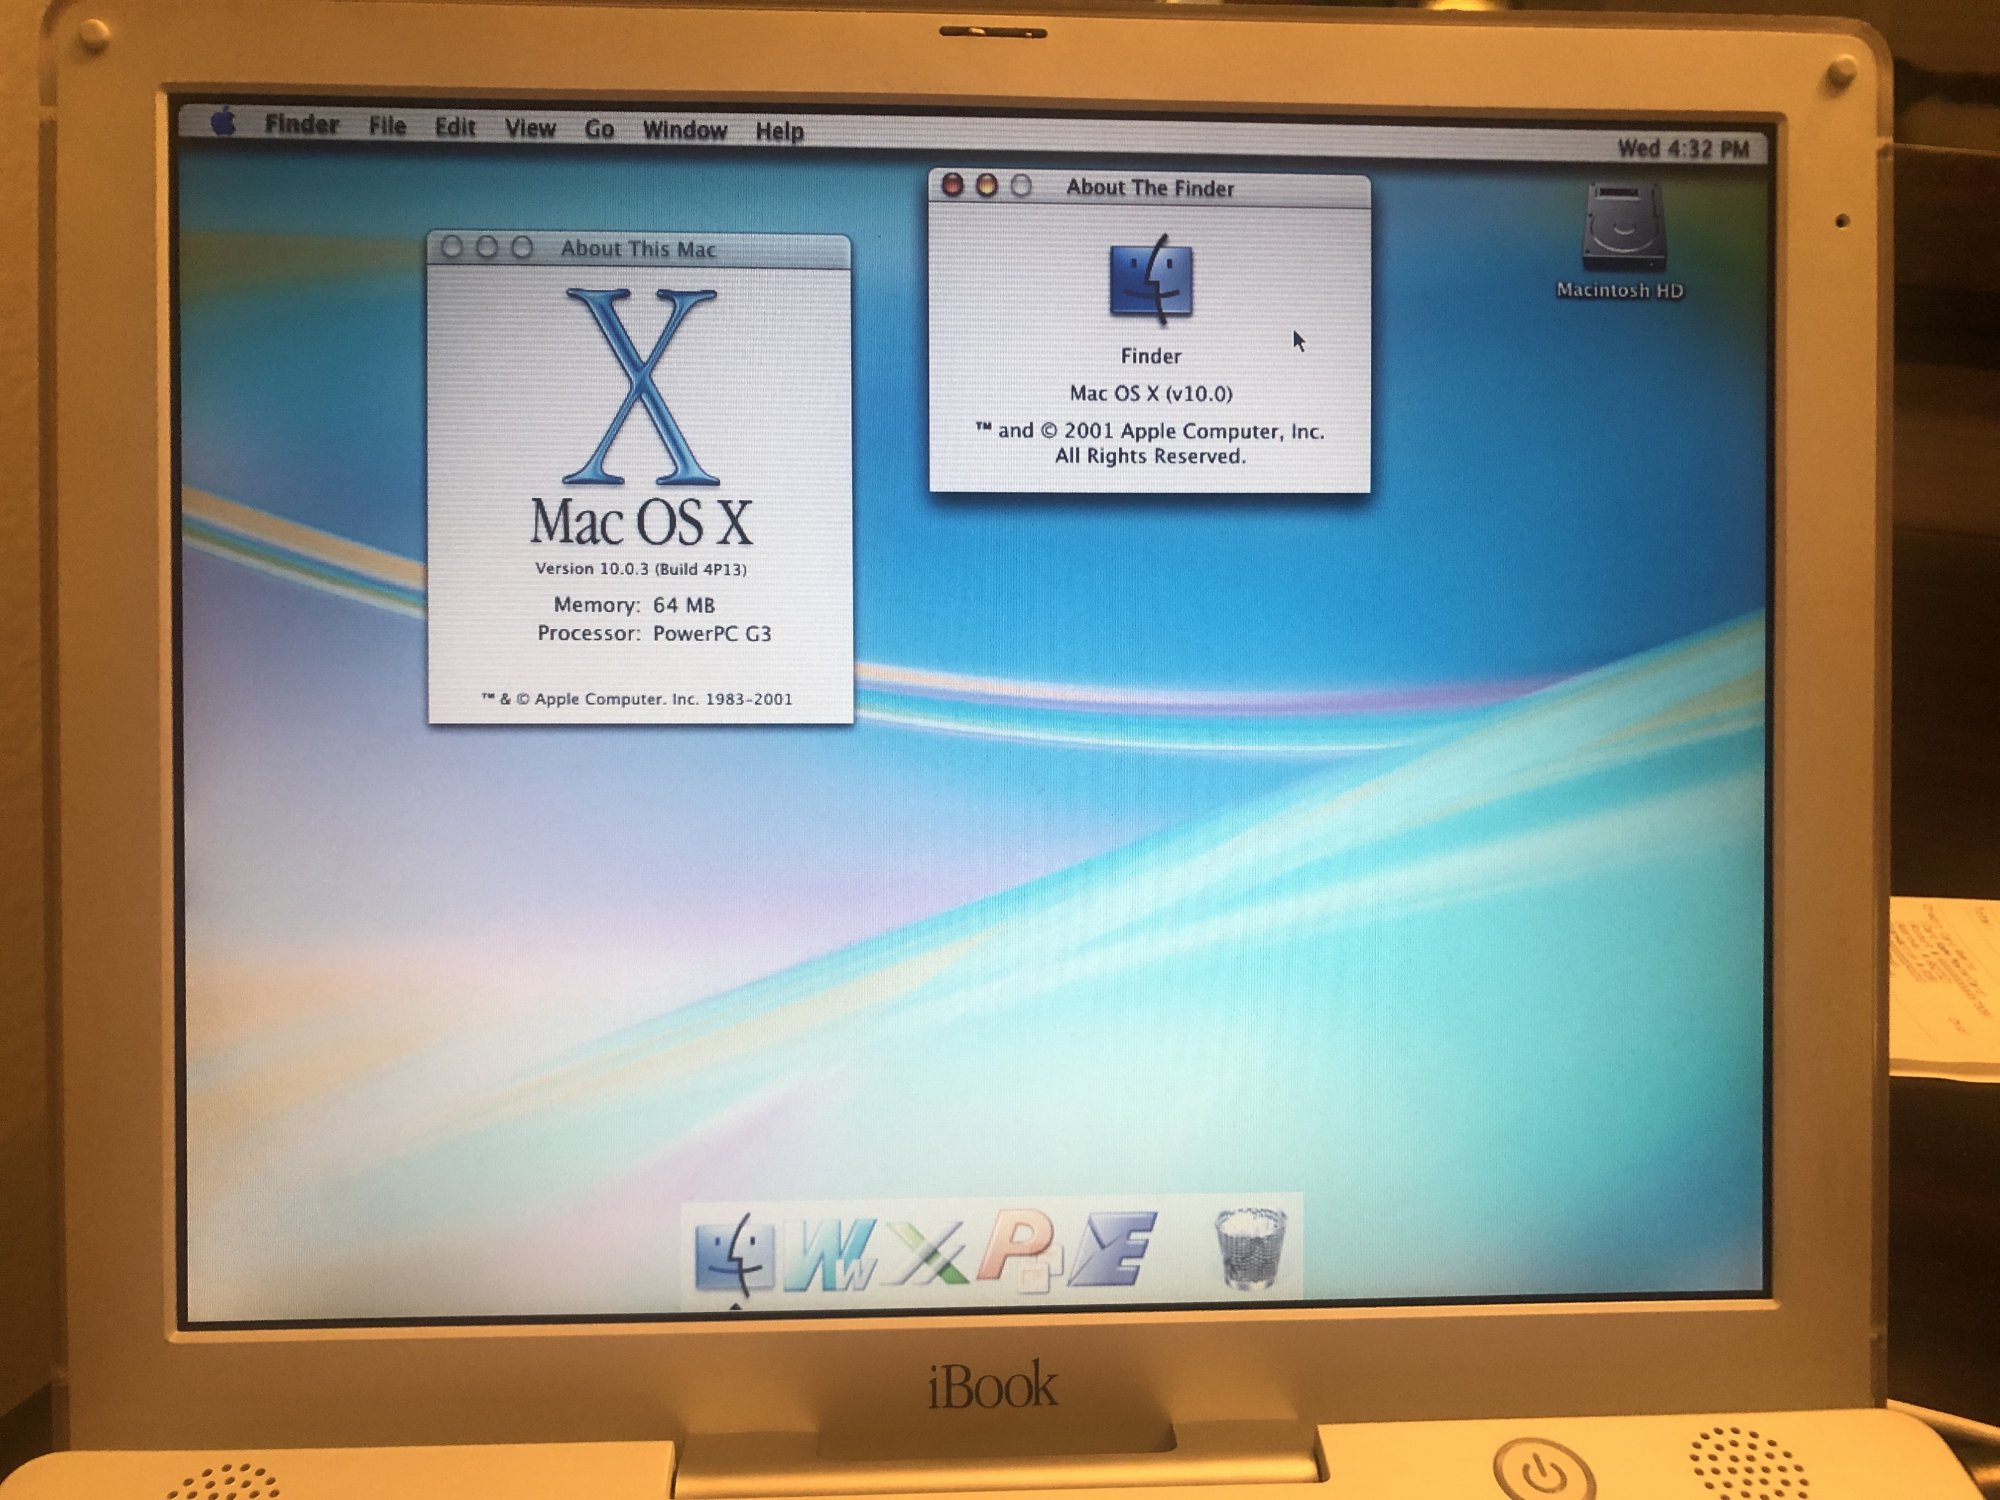The height and width of the screenshot is (1500, 2000).
Task: Open the Edit menu
Action: coord(454,127)
